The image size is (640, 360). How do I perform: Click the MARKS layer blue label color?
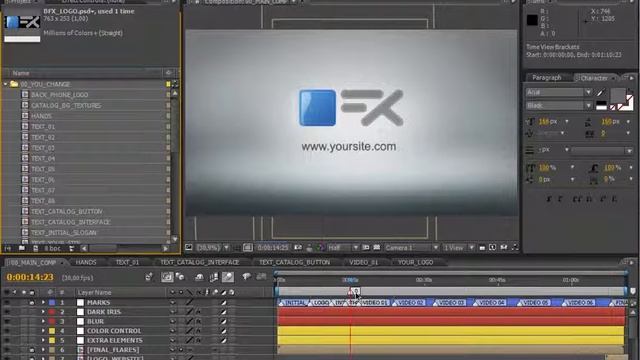tap(52, 302)
